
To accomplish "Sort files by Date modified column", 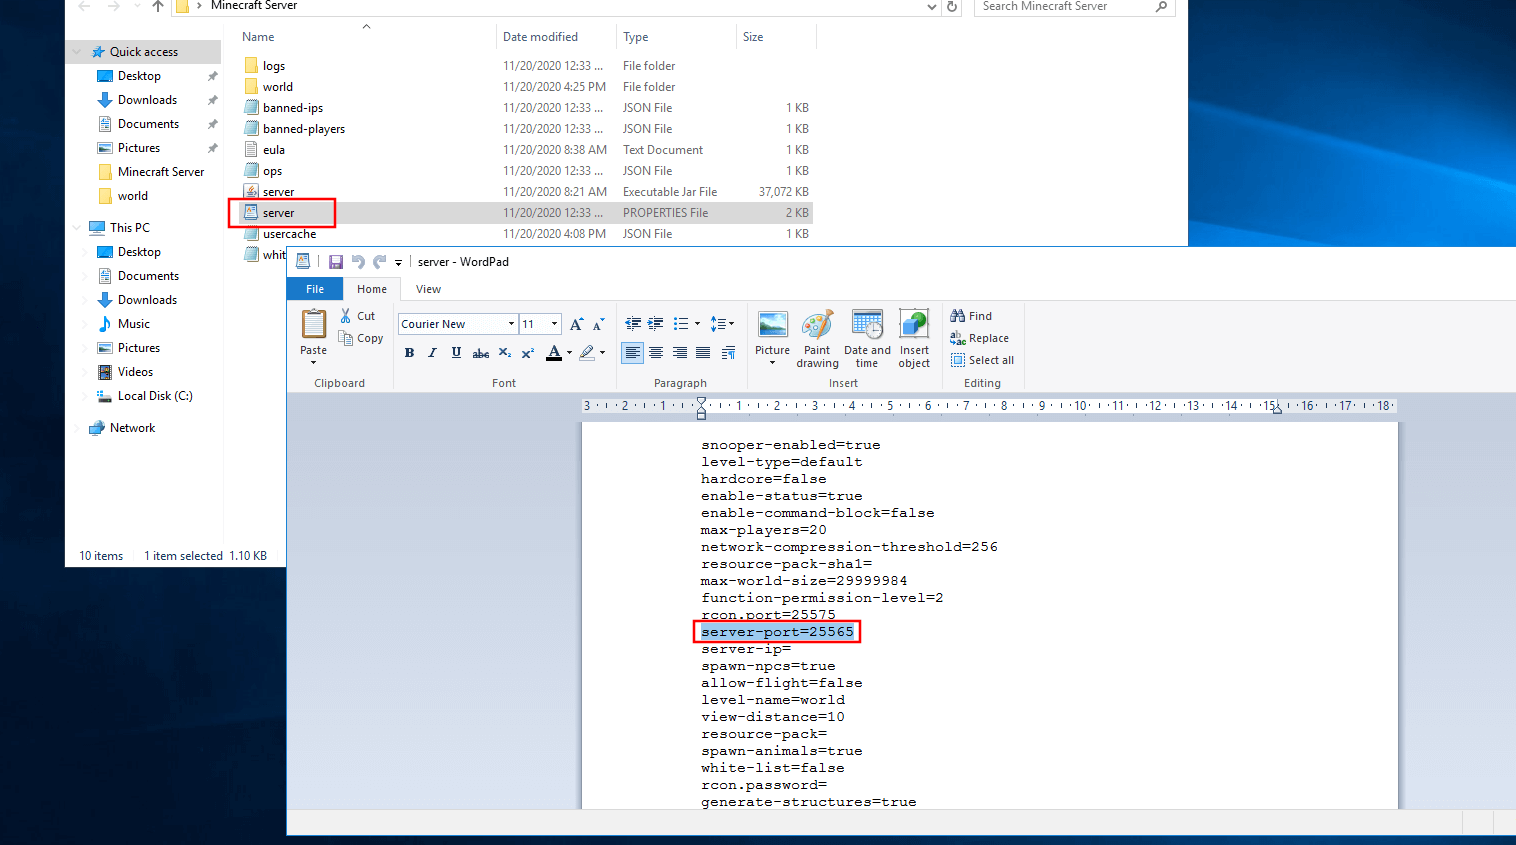I will [x=540, y=37].
